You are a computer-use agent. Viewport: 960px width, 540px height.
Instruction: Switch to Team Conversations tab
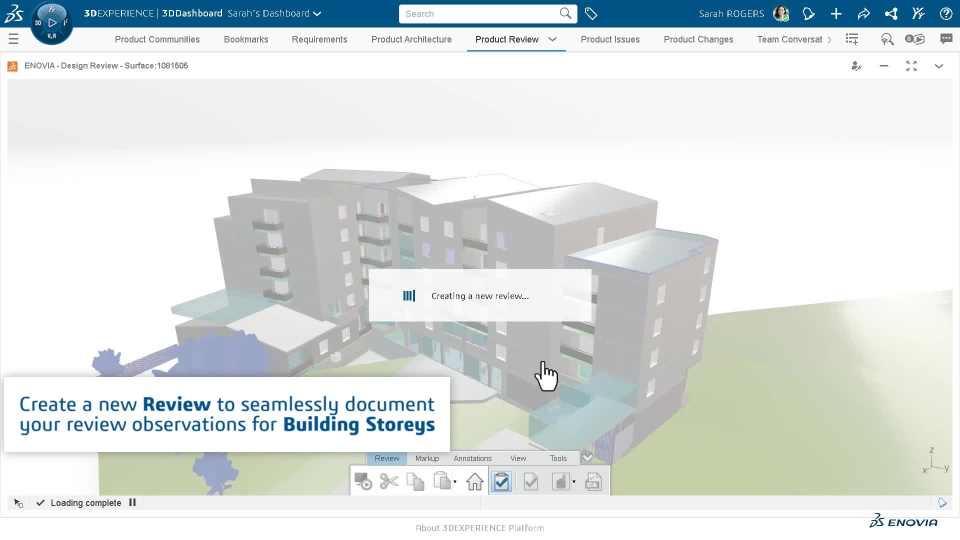pyautogui.click(x=789, y=39)
